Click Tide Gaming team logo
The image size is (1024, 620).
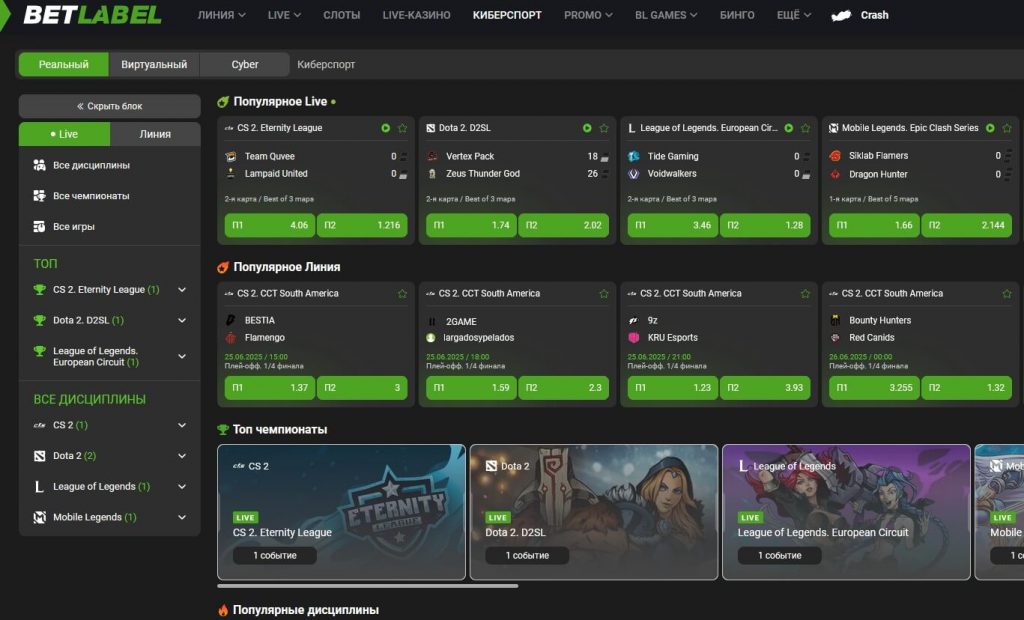click(633, 156)
